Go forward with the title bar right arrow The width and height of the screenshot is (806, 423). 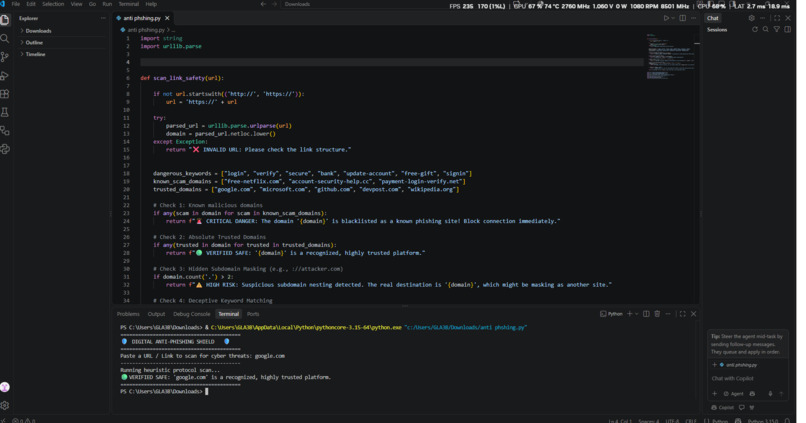[274, 4]
